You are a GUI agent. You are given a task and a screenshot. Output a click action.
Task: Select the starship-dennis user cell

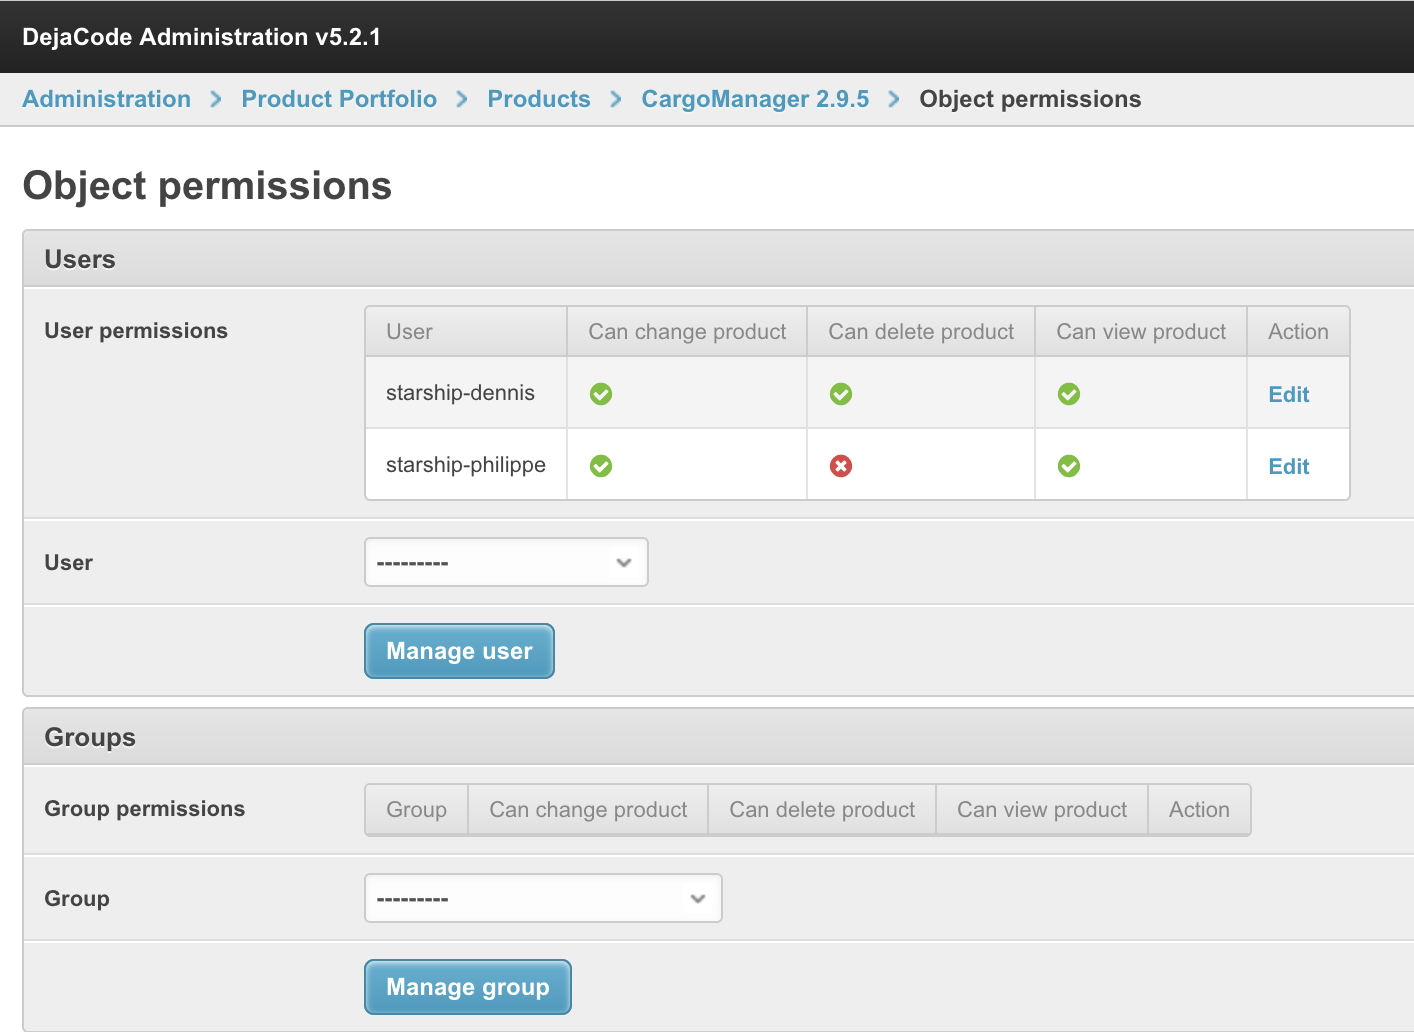[x=466, y=393]
